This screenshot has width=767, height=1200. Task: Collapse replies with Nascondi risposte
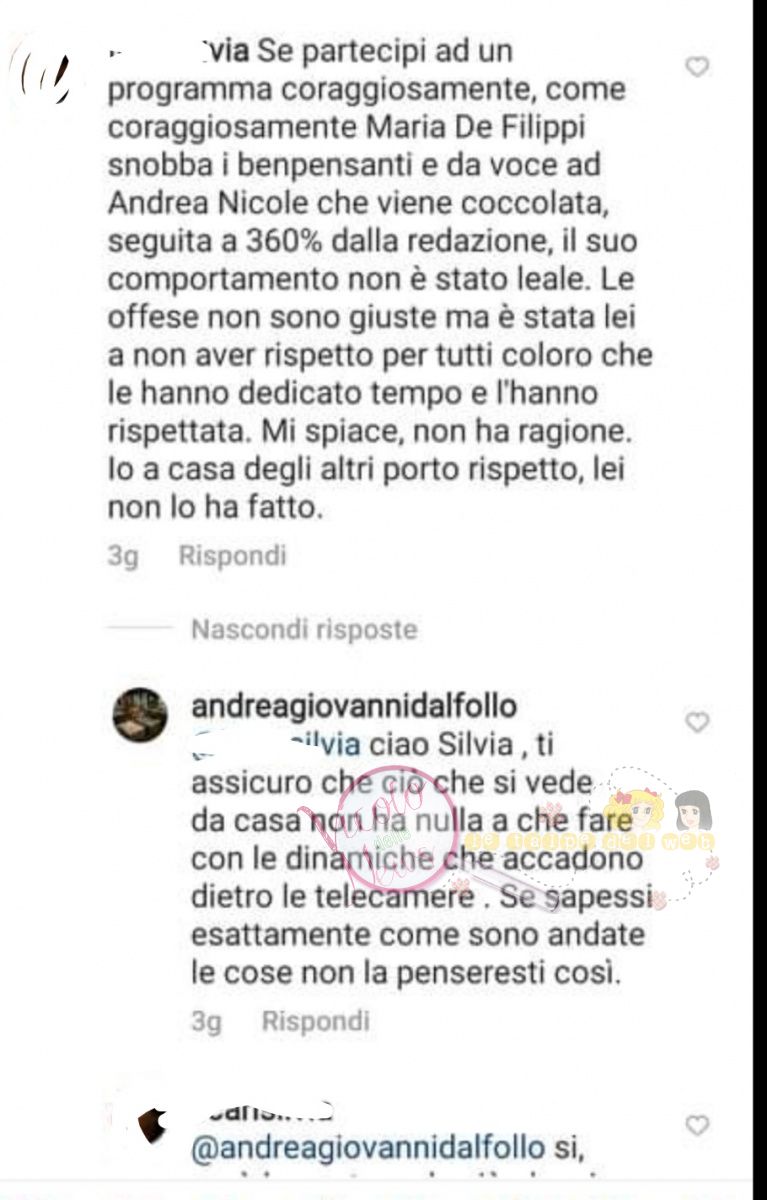[x=304, y=629]
